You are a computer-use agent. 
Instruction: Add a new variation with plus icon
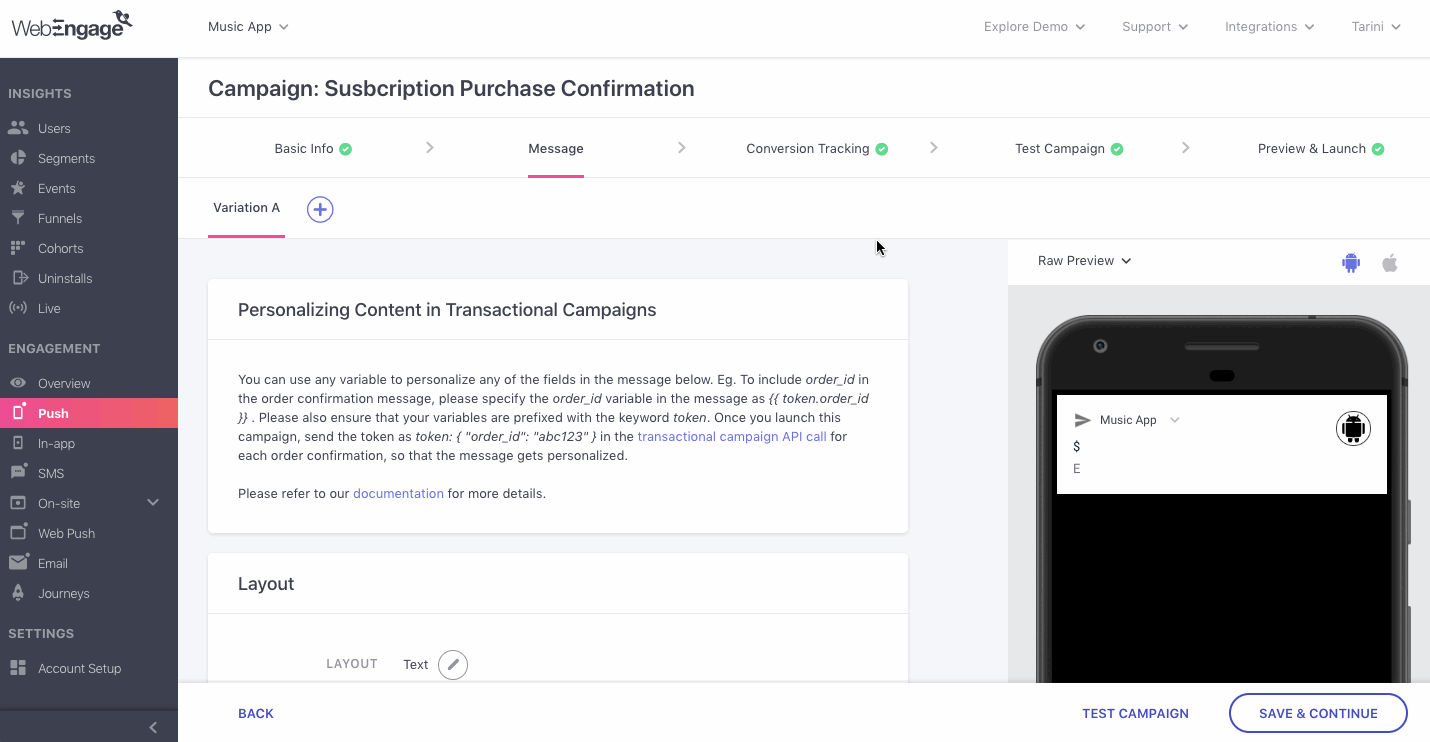tap(320, 209)
